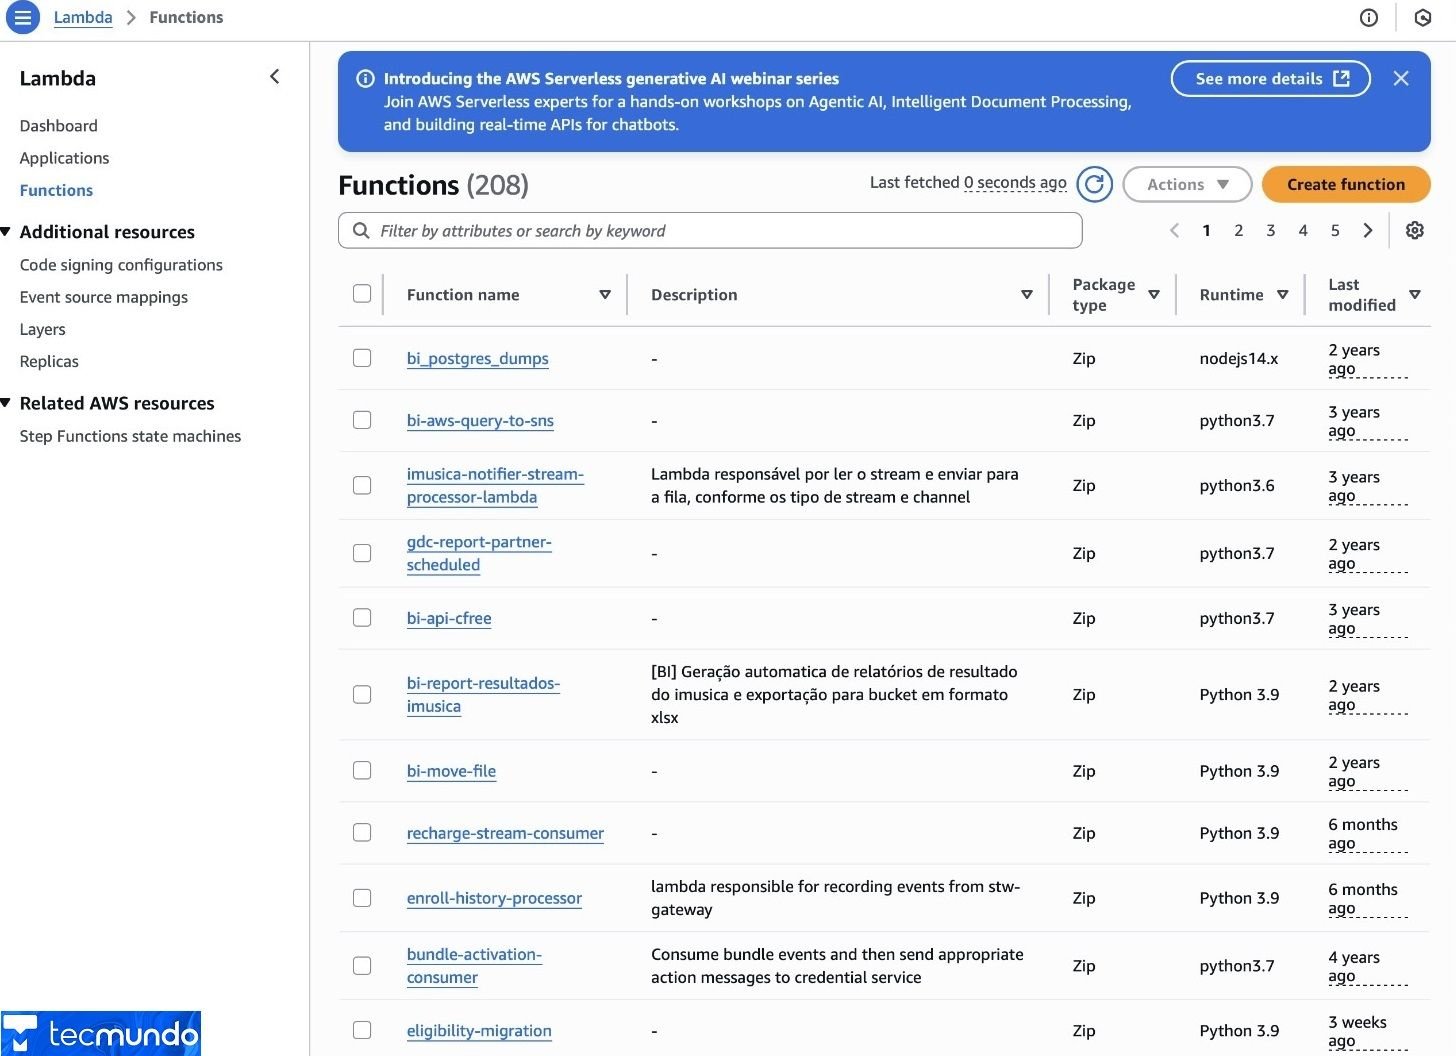The image size is (1456, 1056).
Task: Go to page 4 of functions
Action: point(1303,230)
